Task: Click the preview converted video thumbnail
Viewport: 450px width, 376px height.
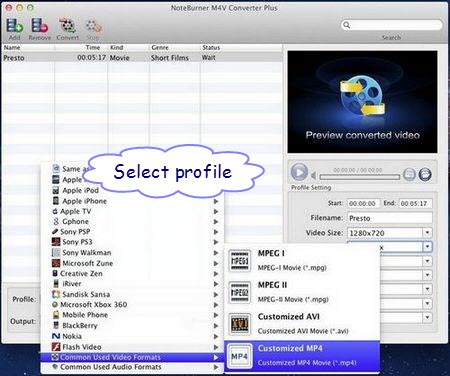Action: (362, 102)
